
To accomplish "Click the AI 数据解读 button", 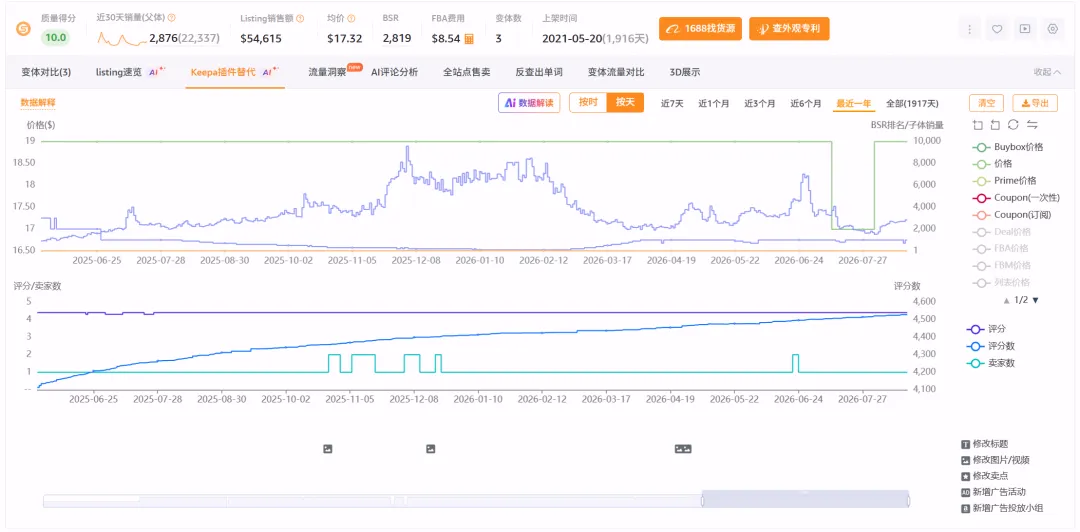I will tap(529, 103).
